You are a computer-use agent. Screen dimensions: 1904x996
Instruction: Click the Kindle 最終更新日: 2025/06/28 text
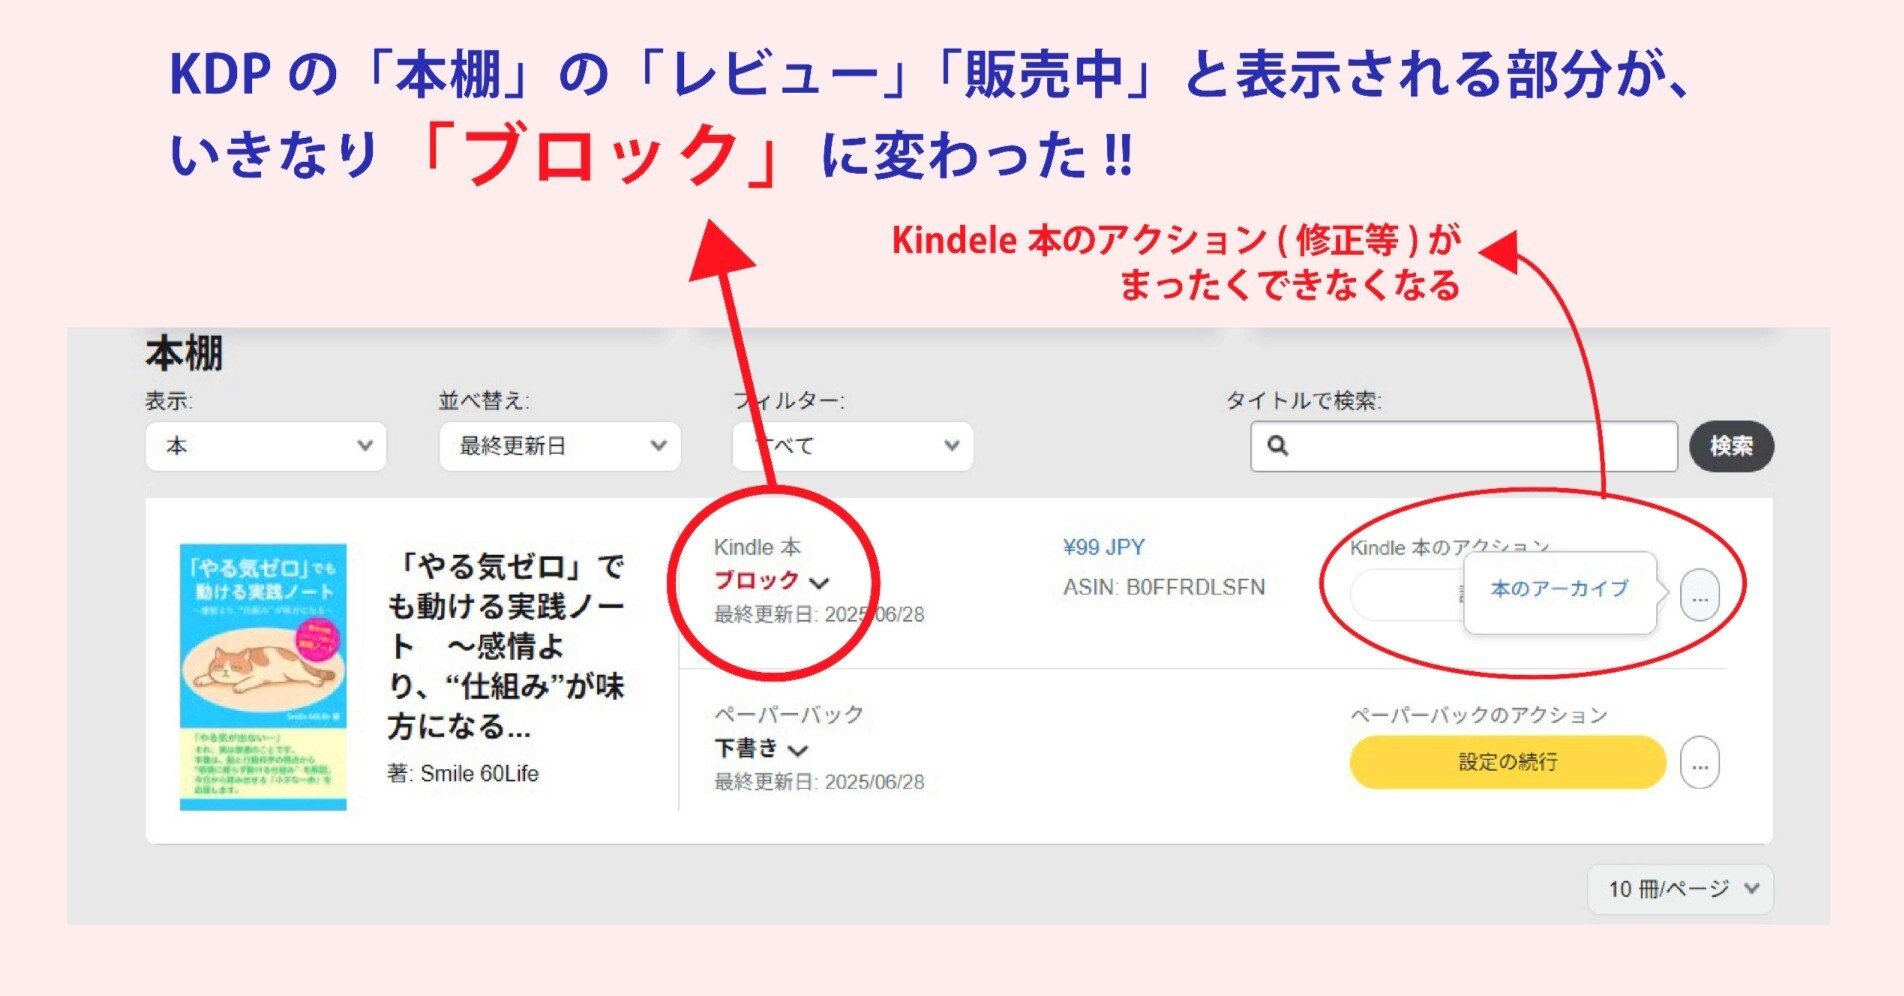coord(819,614)
